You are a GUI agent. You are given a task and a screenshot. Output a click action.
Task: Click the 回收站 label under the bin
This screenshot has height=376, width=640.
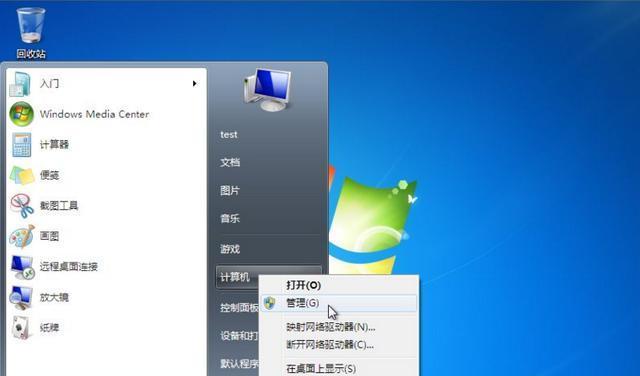(31, 54)
